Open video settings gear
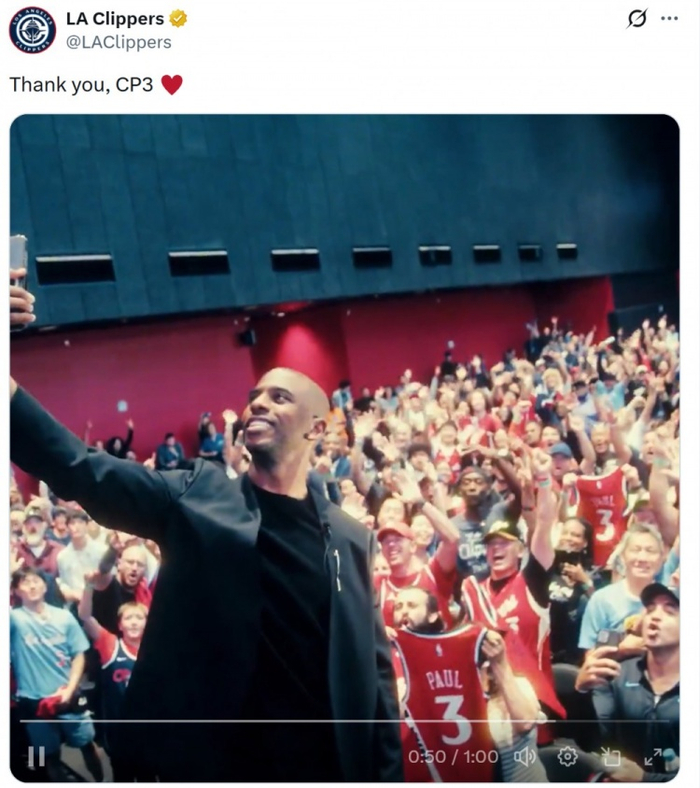Viewport: 700px width, 788px height. pos(567,756)
